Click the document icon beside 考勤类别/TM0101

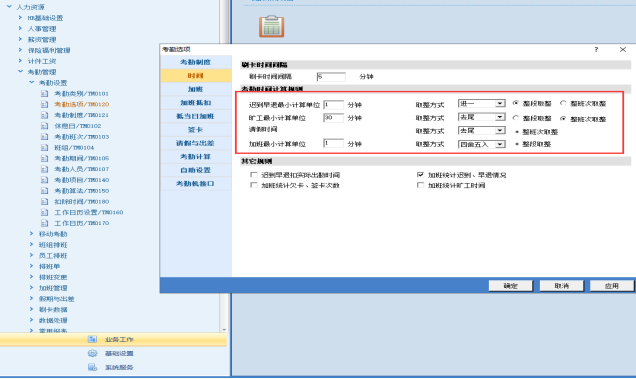(45, 94)
